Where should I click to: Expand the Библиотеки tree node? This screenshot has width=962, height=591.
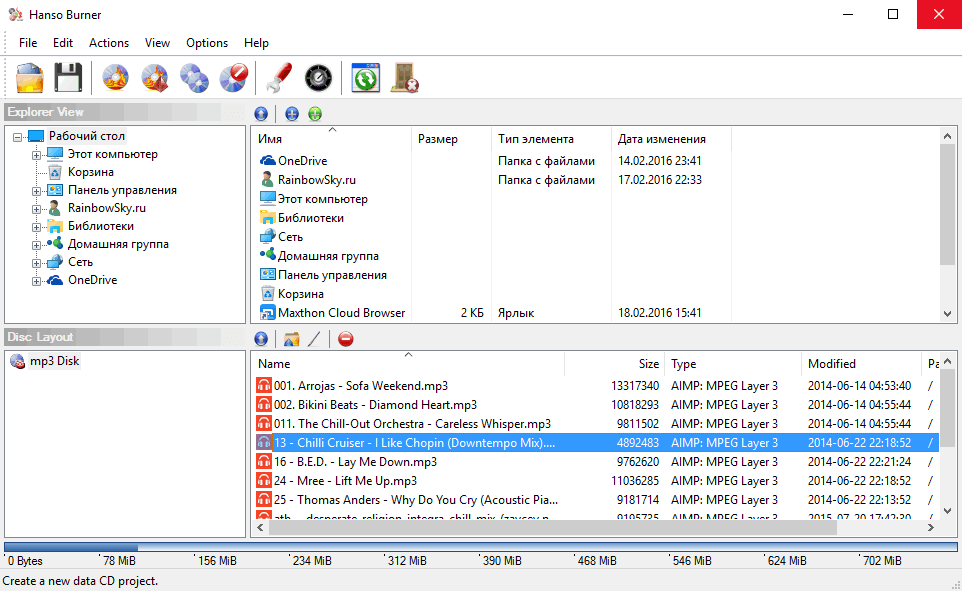click(36, 226)
